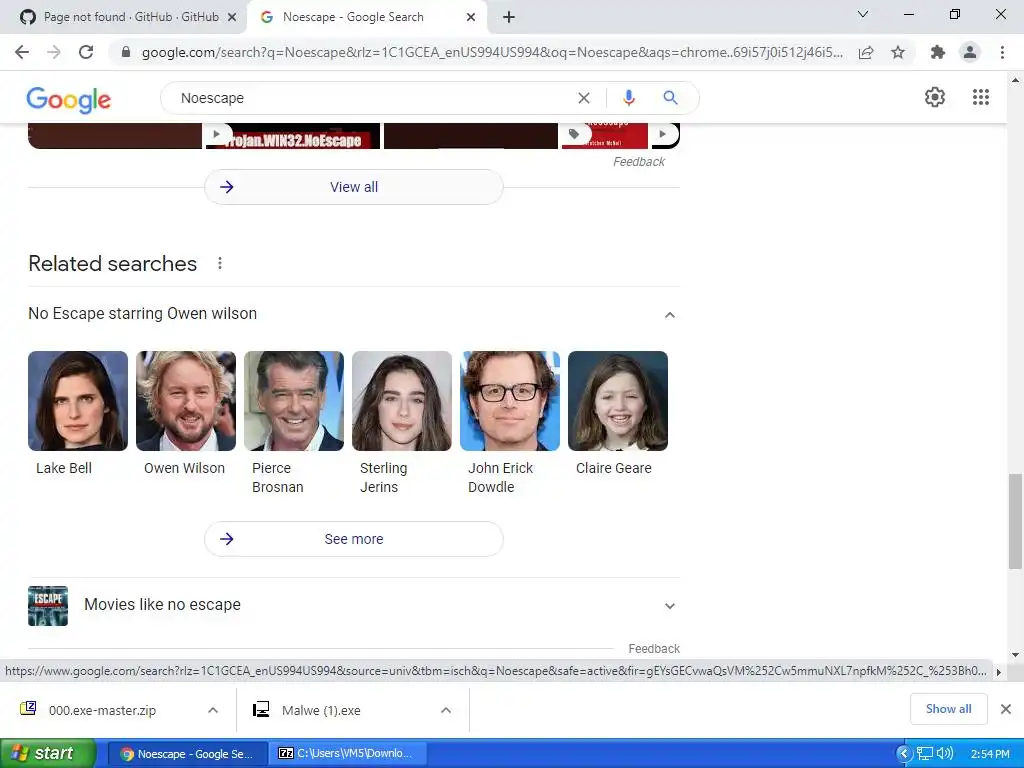Go back to the previous page
This screenshot has height=768, width=1024.
pos(22,52)
